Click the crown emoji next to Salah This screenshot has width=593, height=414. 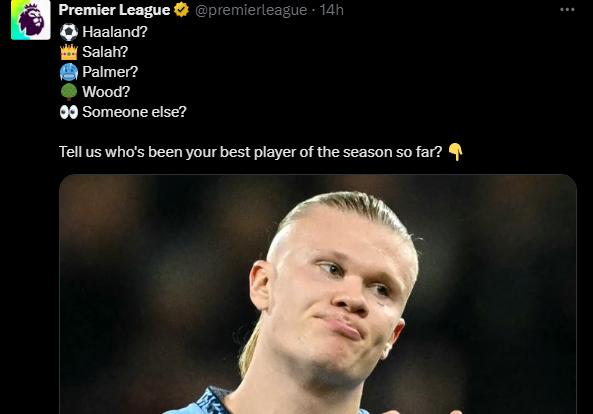click(x=69, y=52)
